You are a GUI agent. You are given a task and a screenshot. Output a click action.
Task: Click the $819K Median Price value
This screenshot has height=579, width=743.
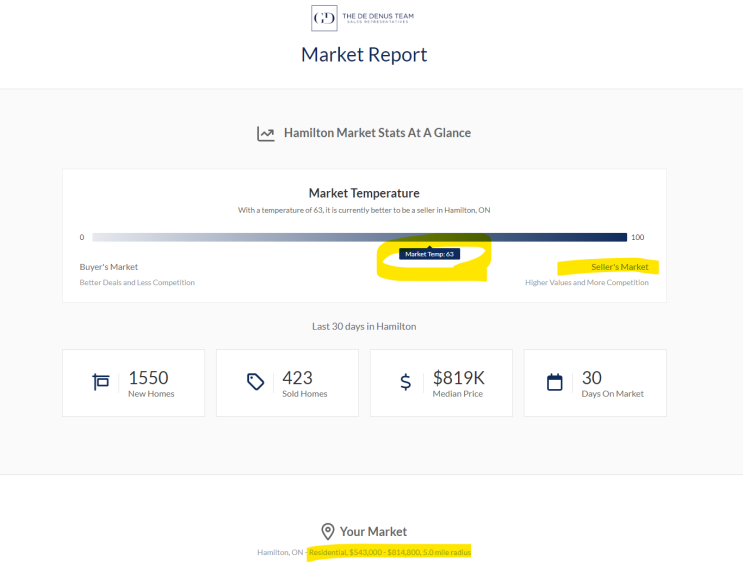click(458, 378)
